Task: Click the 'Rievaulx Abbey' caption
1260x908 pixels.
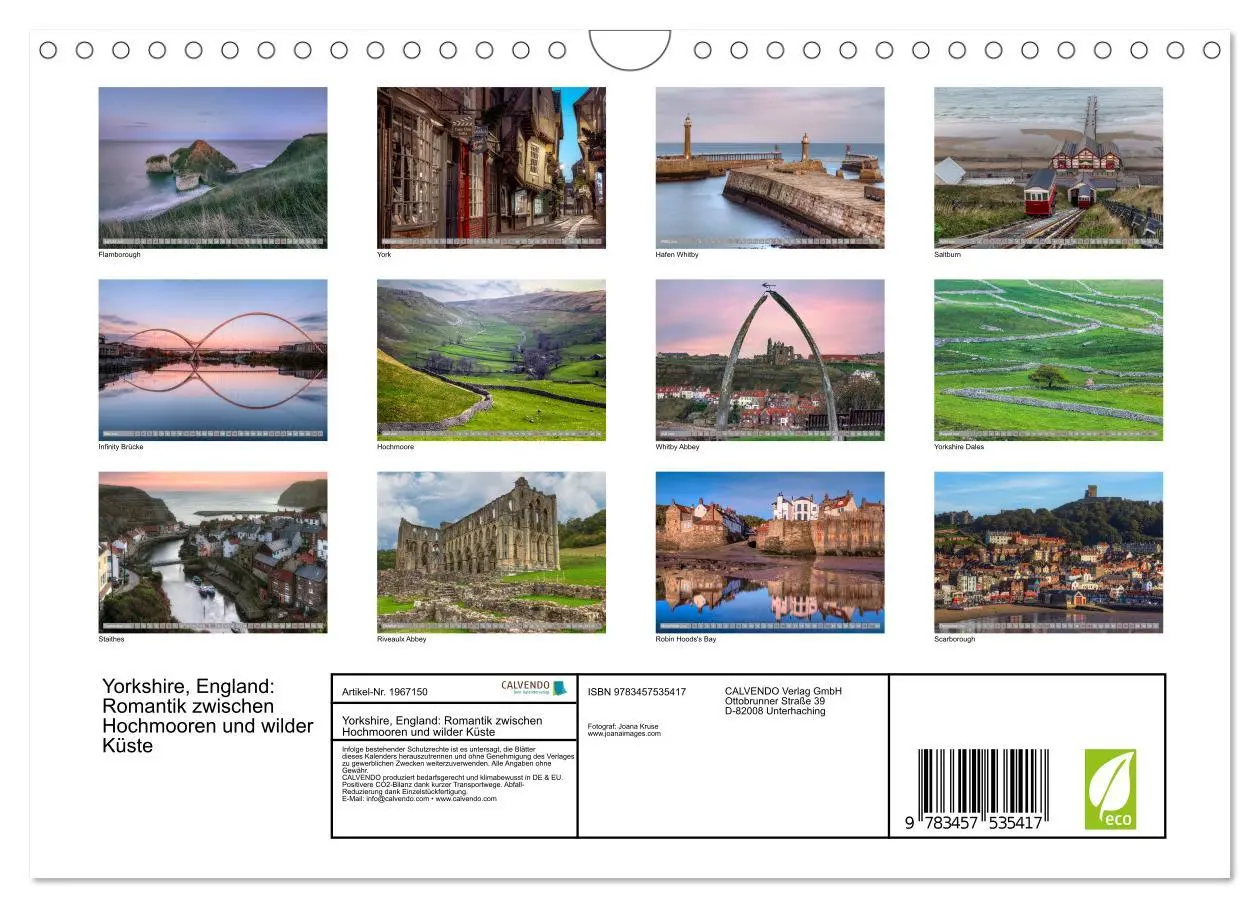Action: 402,639
